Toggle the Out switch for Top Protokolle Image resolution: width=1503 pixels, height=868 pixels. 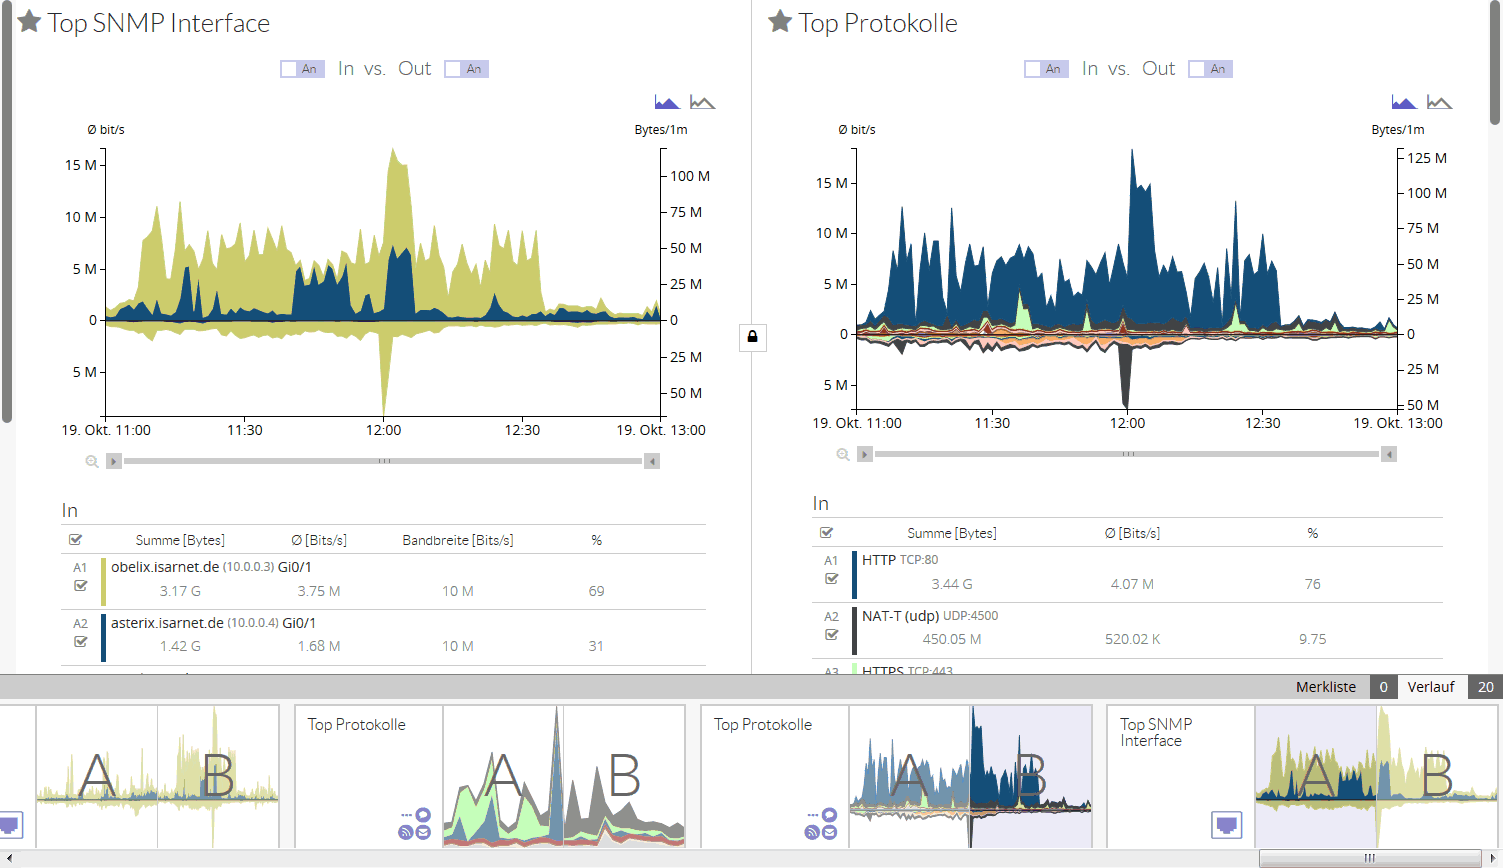(x=1210, y=69)
